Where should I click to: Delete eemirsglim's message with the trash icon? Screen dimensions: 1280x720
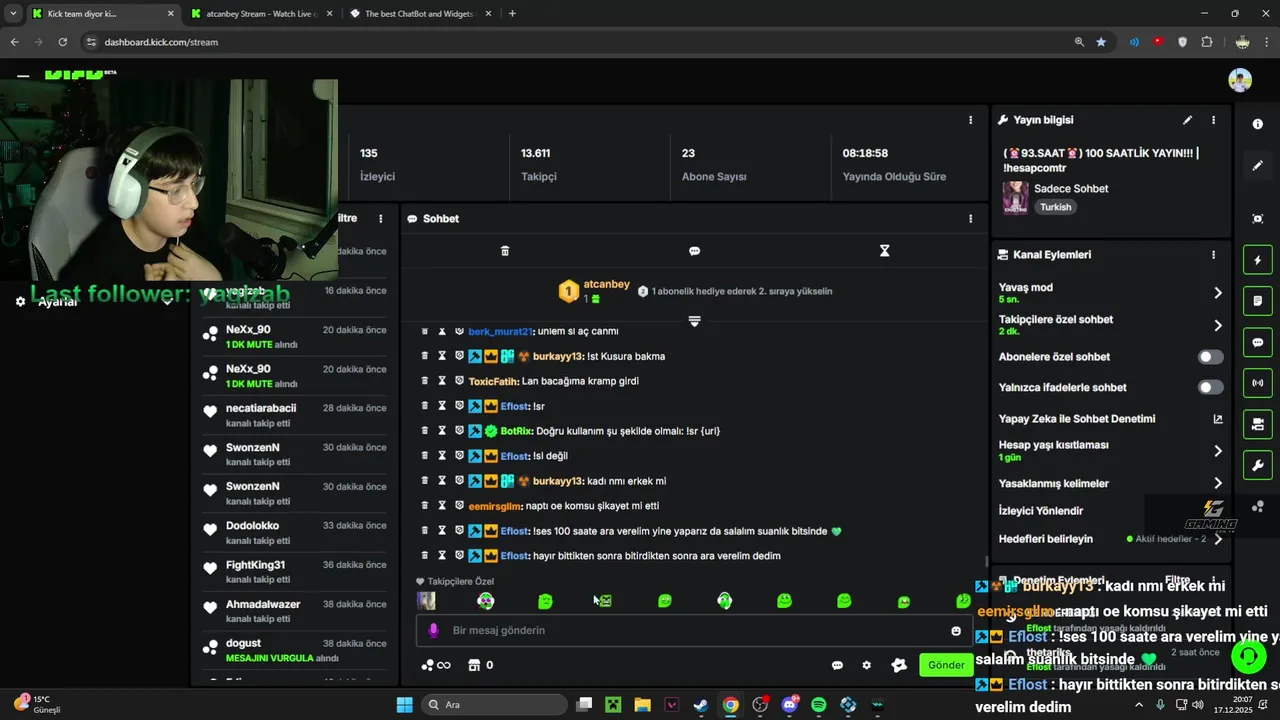click(425, 506)
